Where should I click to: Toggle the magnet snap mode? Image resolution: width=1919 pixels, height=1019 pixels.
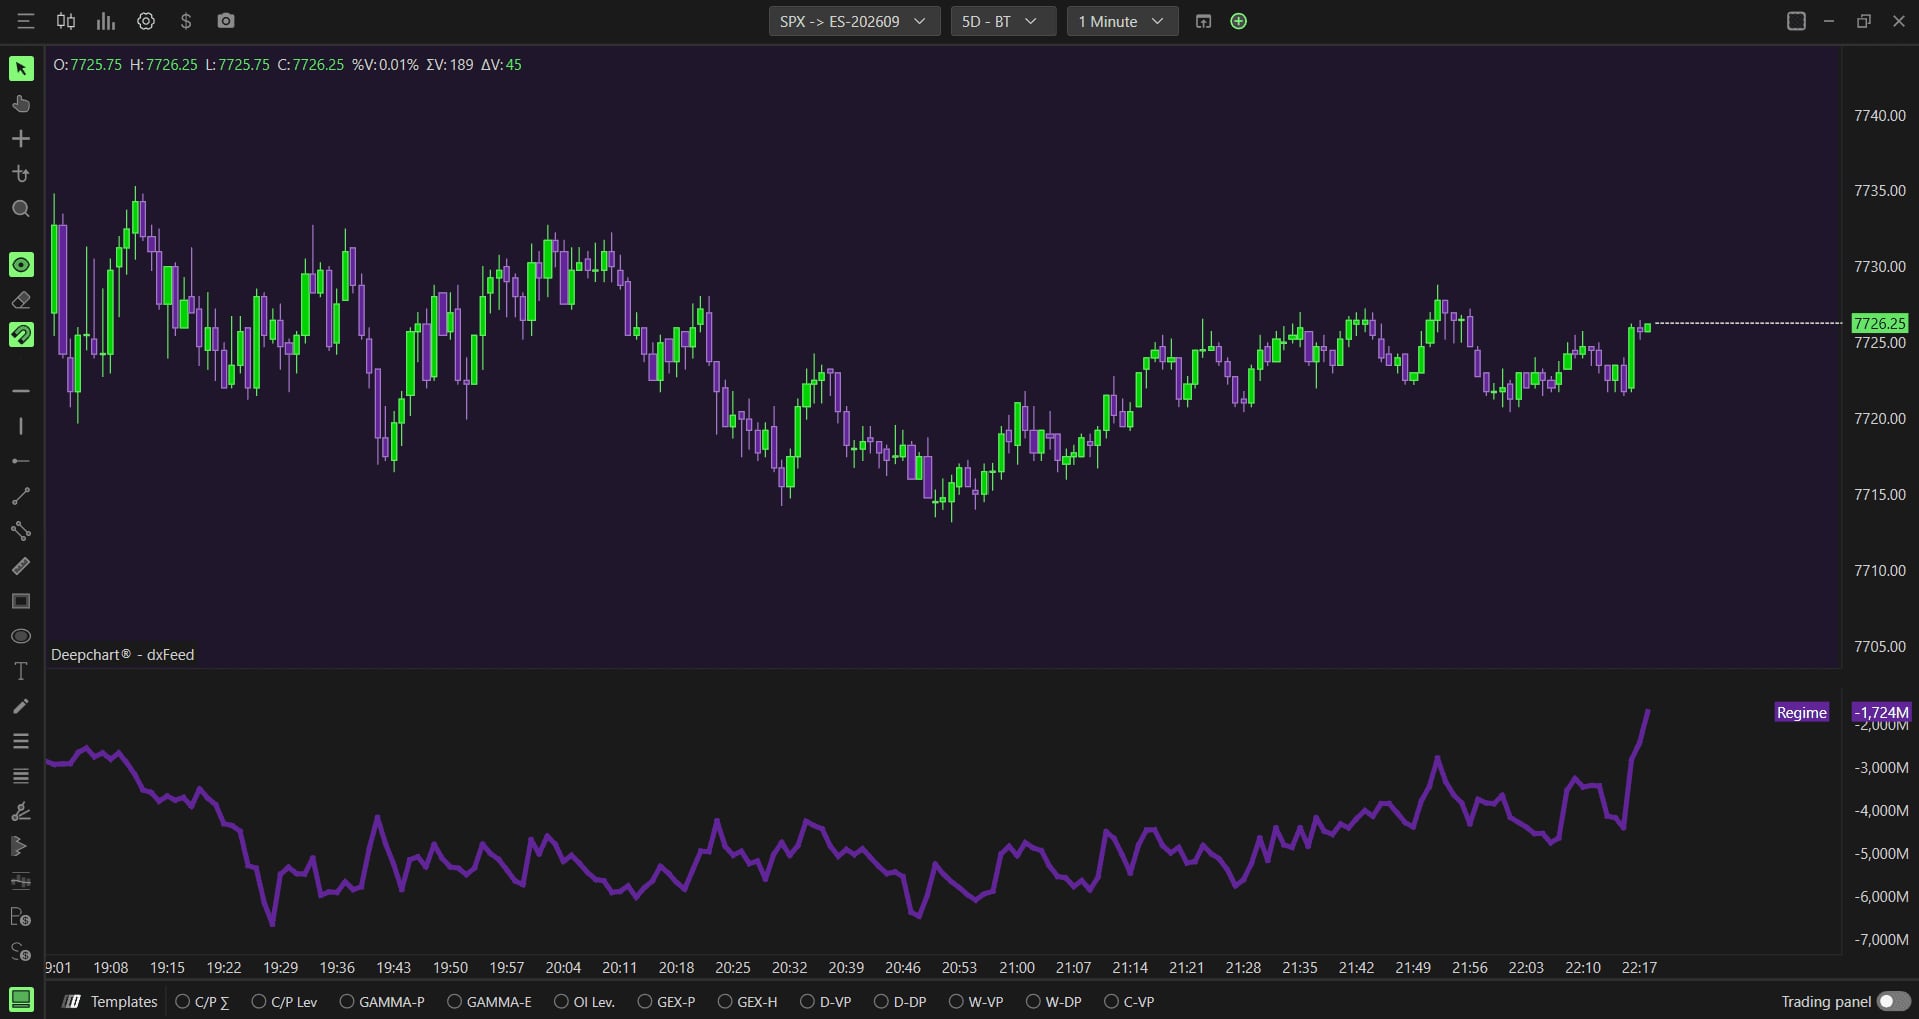coord(21,335)
